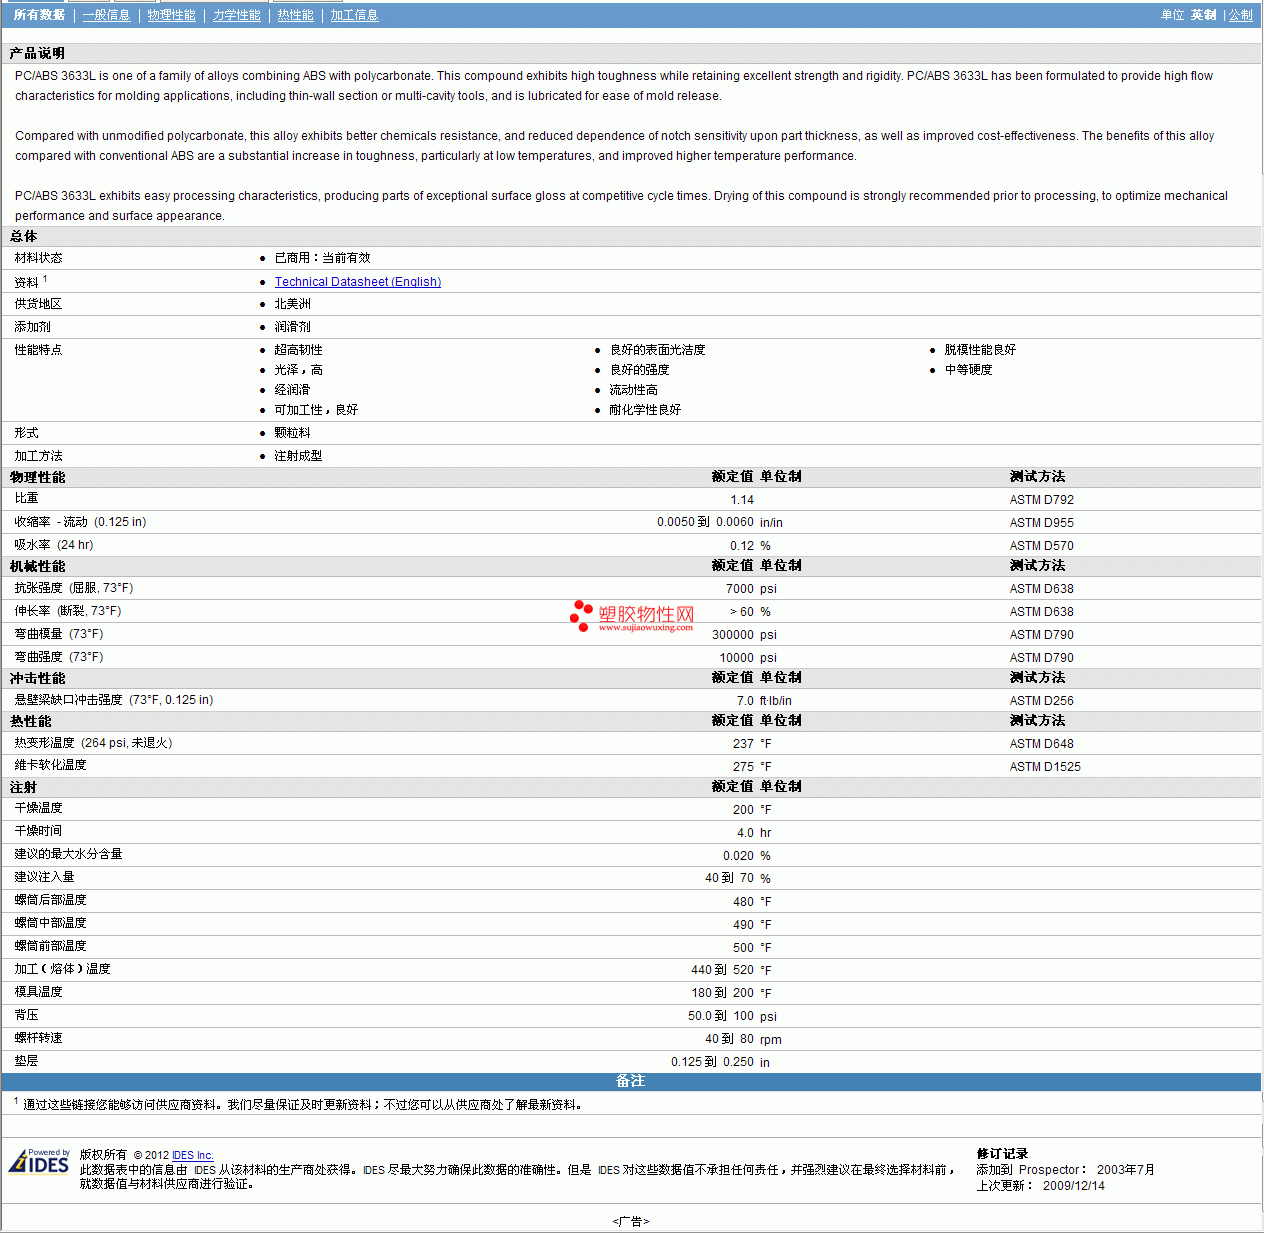Image resolution: width=1264 pixels, height=1233 pixels.
Task: Select the 供货地区 value 北美洲
Action: coord(292,304)
